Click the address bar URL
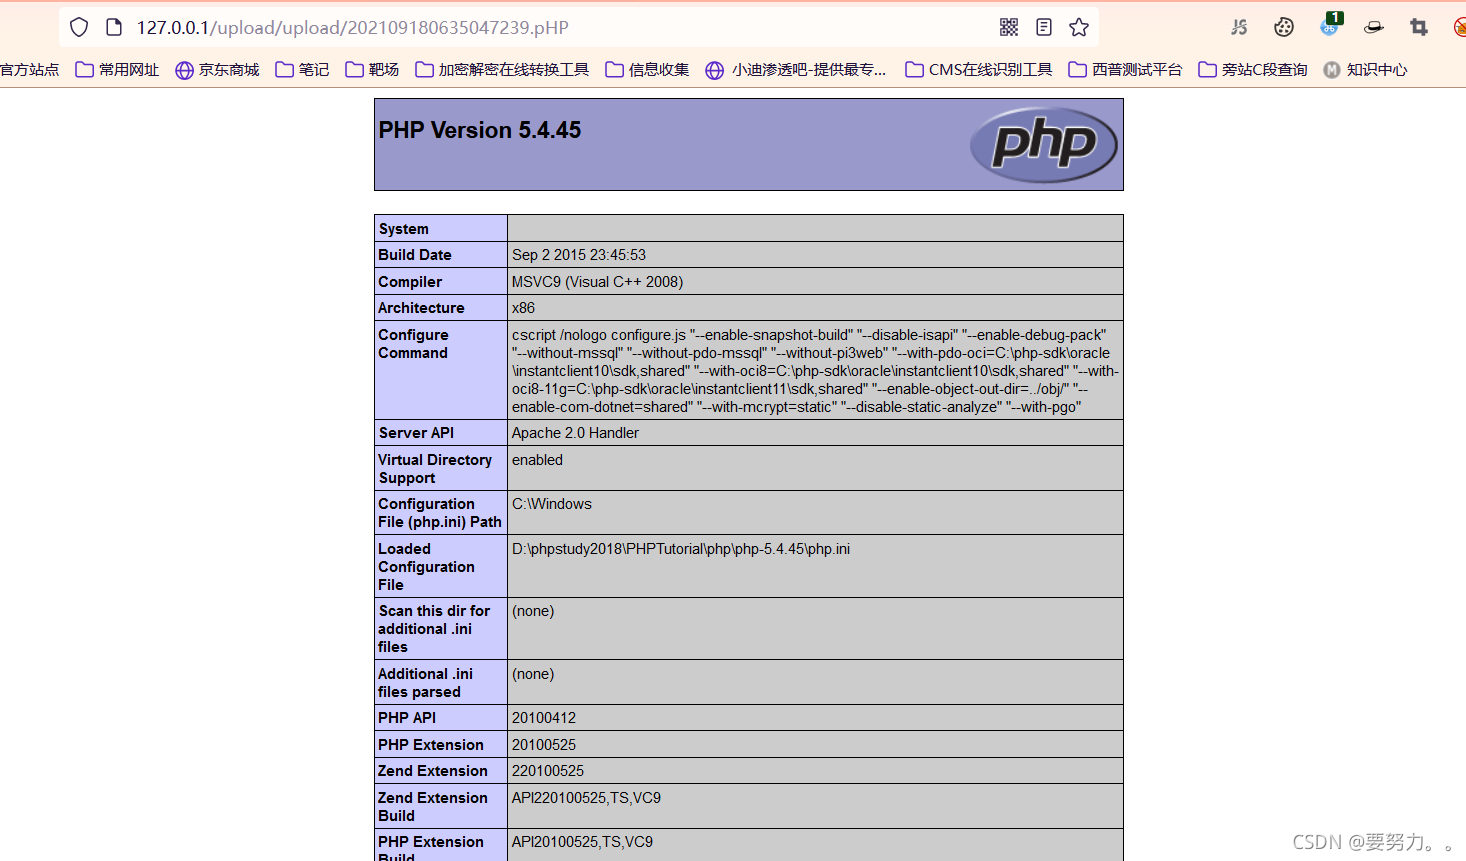Image resolution: width=1466 pixels, height=861 pixels. point(352,27)
